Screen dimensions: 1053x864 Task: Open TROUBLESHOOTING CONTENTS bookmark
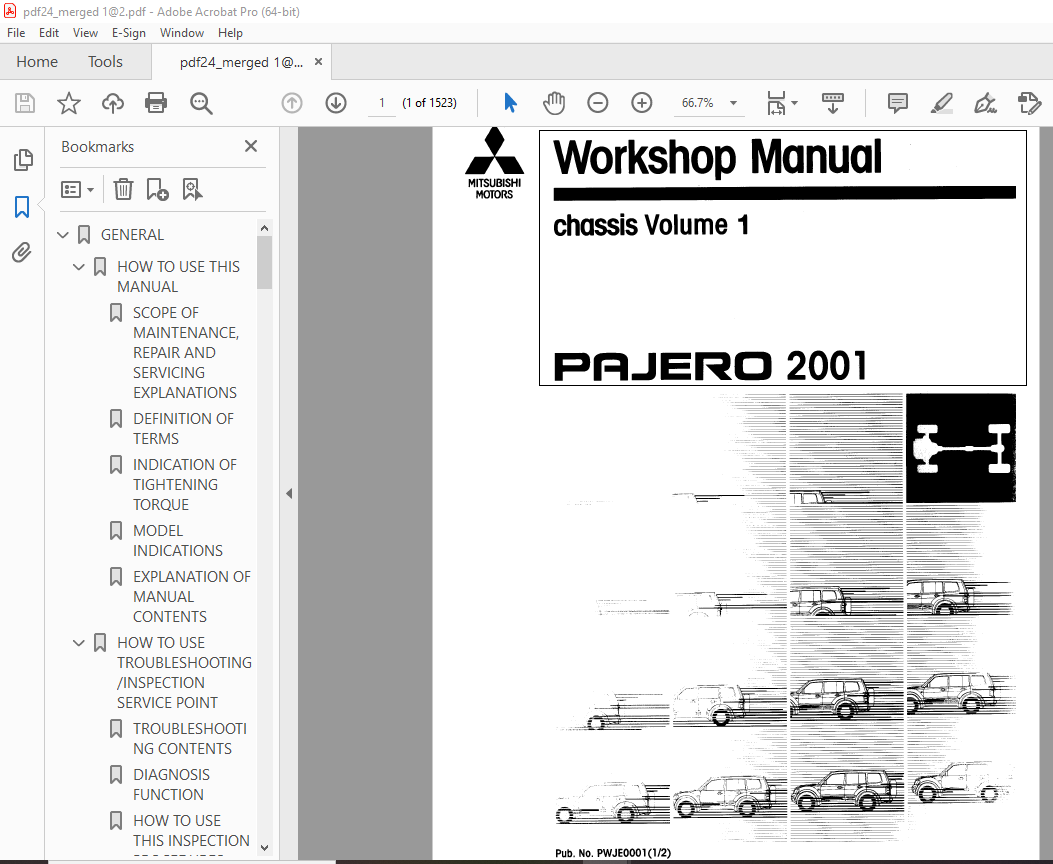pos(189,738)
